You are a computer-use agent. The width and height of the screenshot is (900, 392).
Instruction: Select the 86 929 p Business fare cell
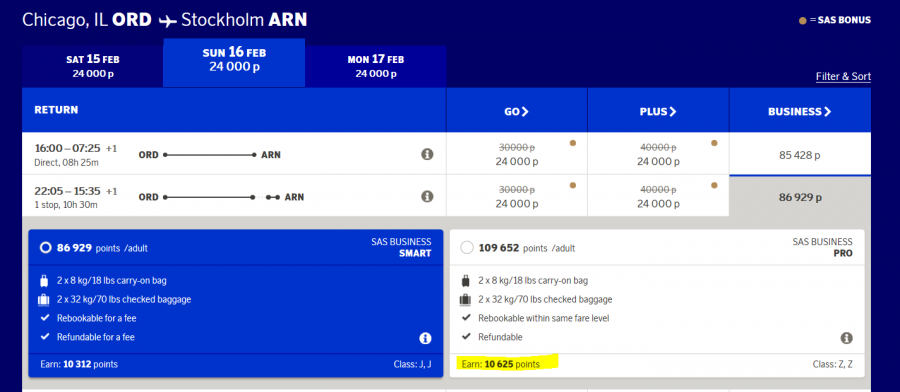click(800, 197)
